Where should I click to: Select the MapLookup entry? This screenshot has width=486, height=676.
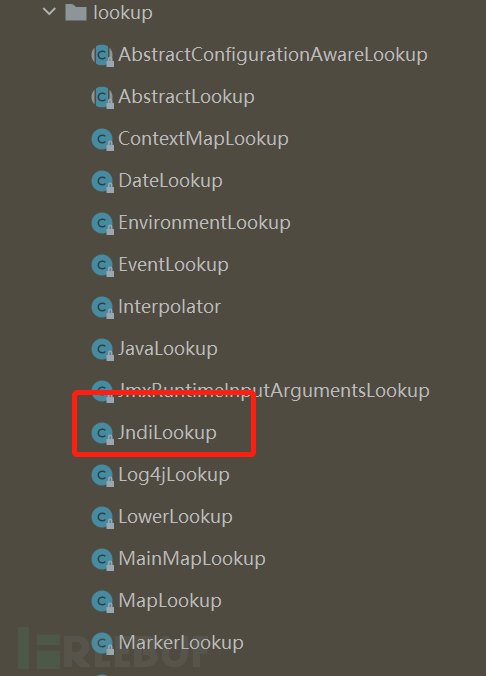(x=170, y=601)
